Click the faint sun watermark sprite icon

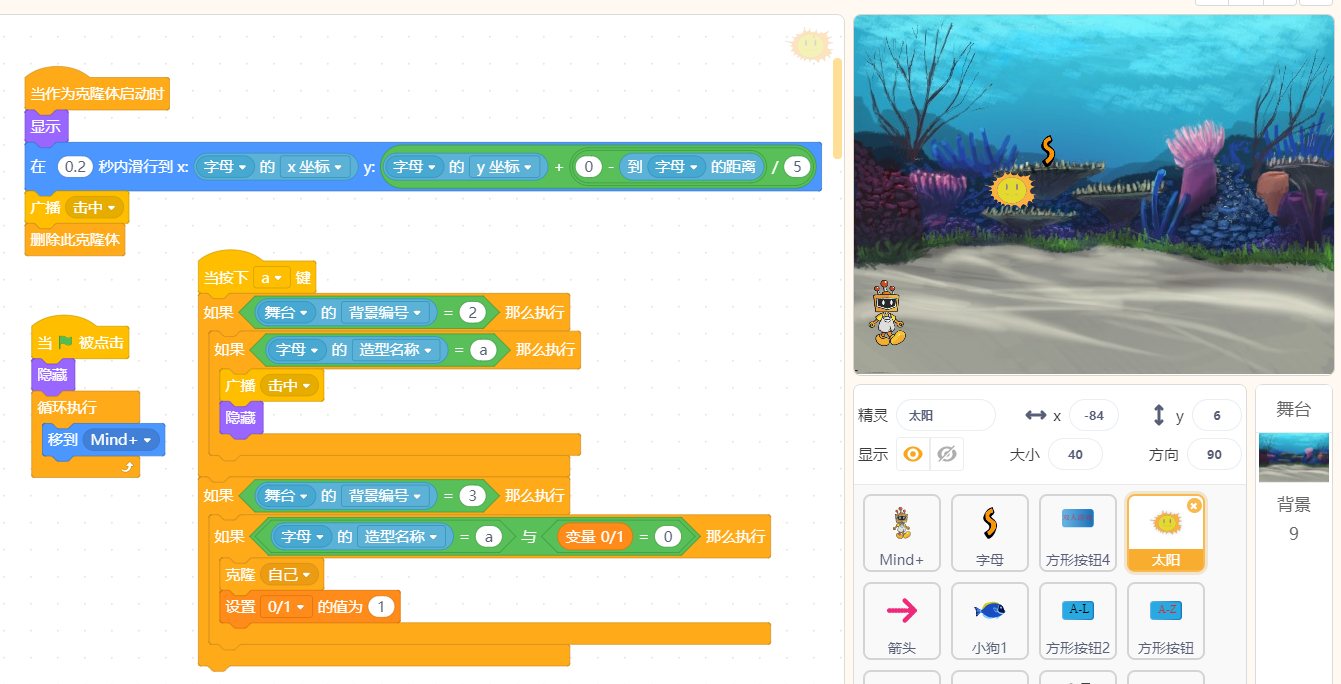point(810,45)
